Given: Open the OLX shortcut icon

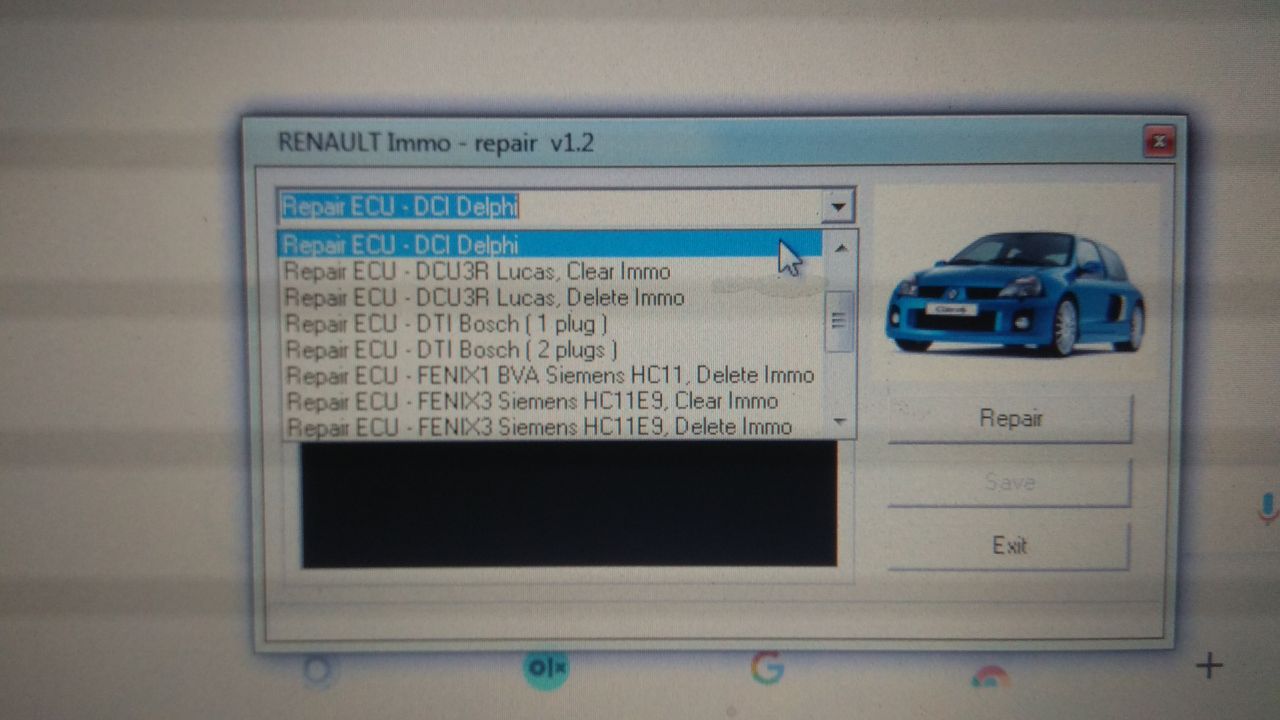Looking at the screenshot, I should click(x=546, y=667).
